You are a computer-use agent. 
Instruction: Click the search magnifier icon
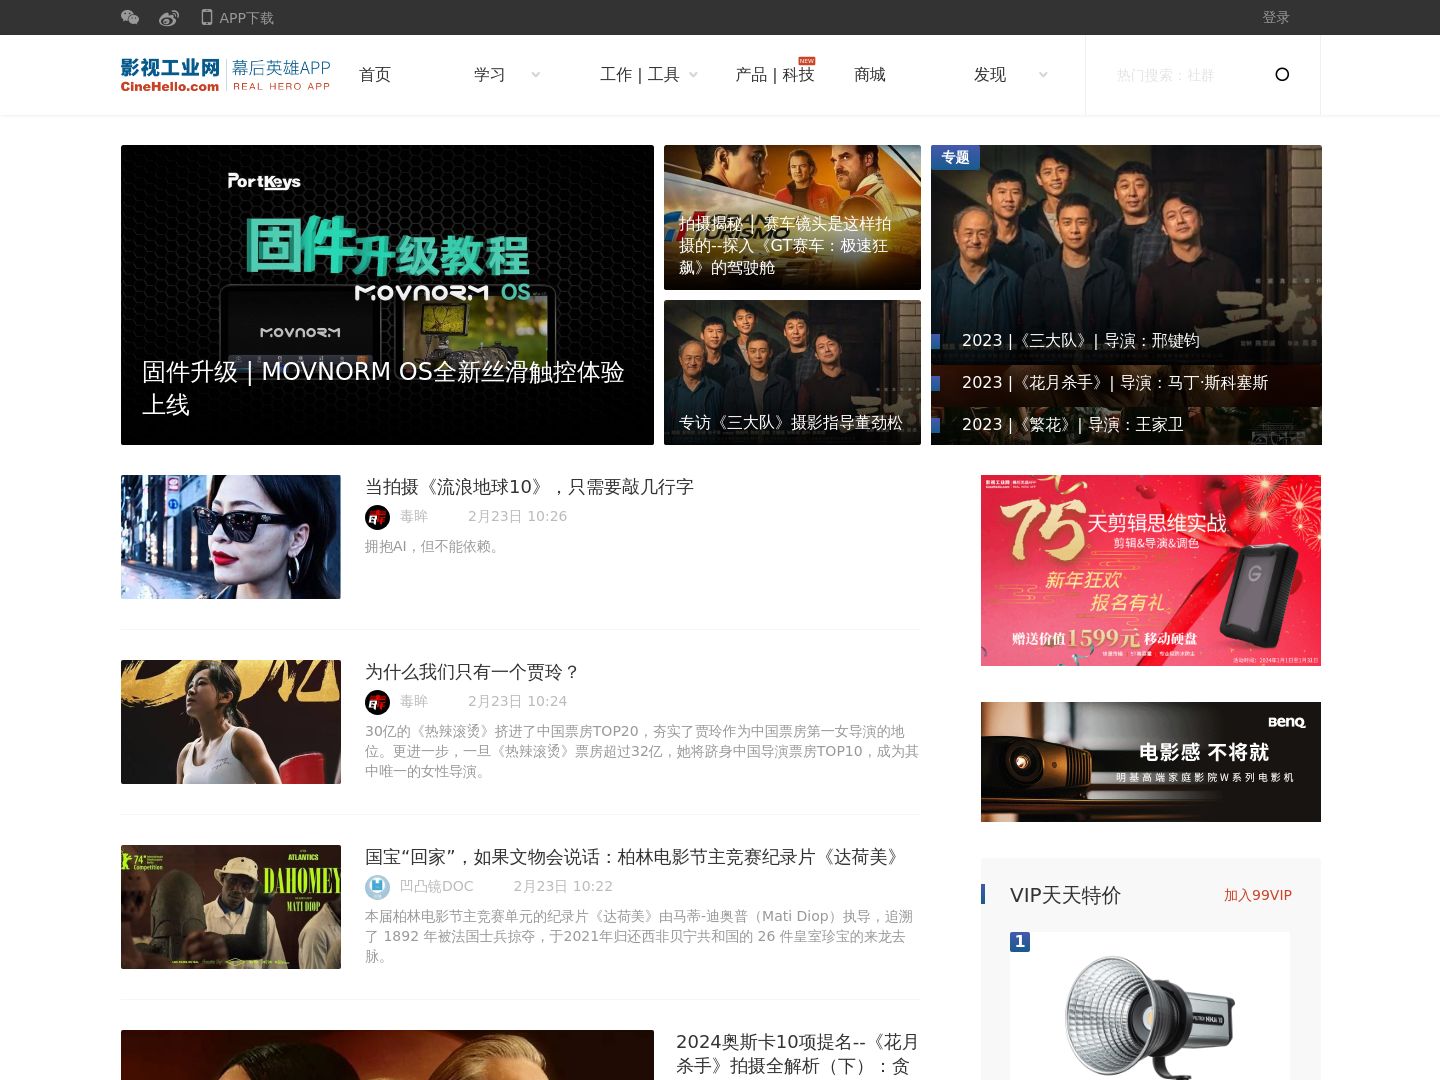point(1282,74)
